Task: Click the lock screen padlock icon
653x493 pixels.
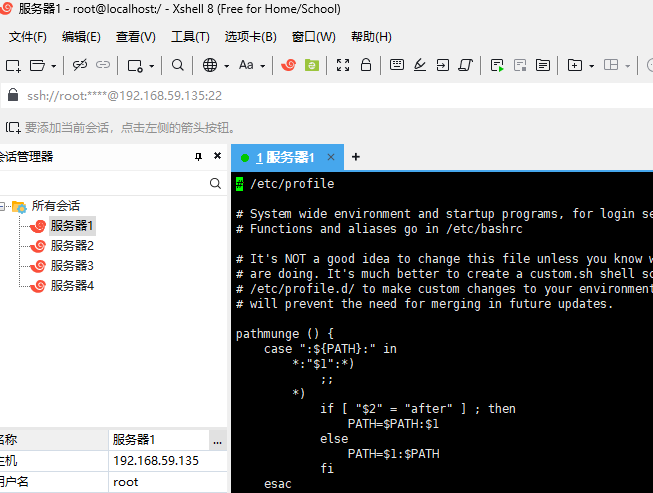Action: tap(366, 65)
